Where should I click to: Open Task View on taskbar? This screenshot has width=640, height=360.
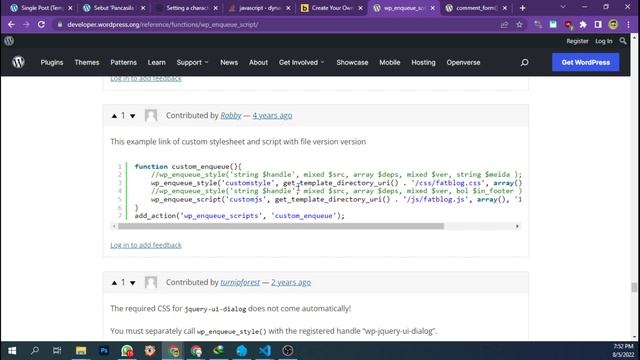click(57, 351)
